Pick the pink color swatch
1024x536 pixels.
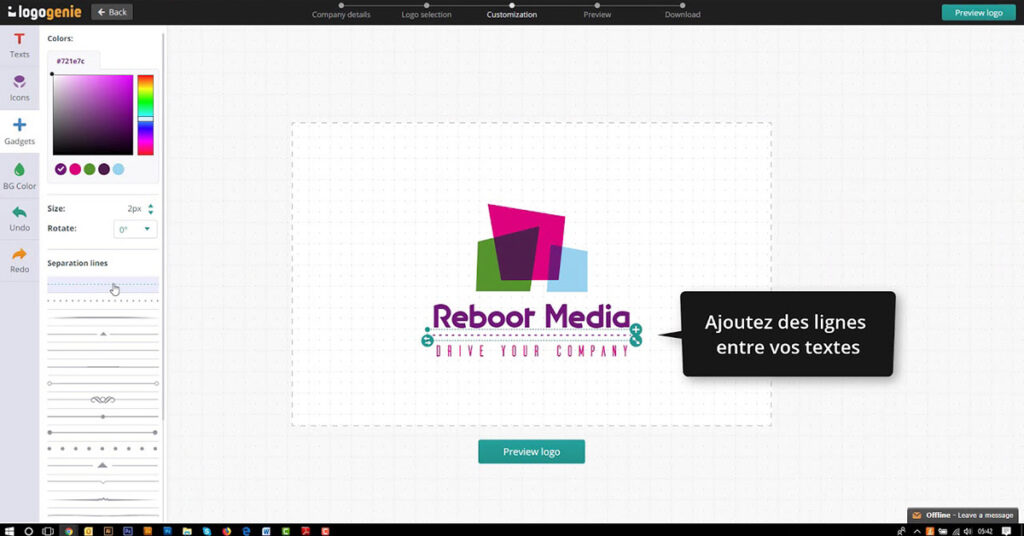[x=75, y=169]
